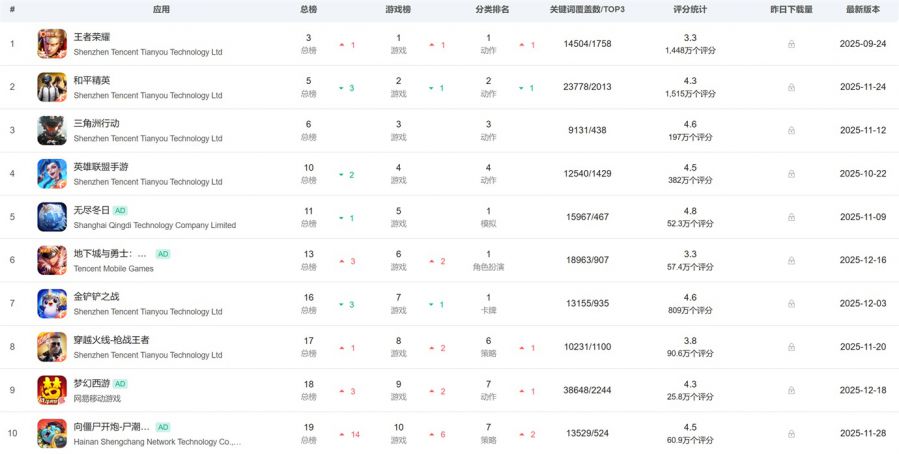
Task: Click the 最新版本 column header
Action: [x=862, y=9]
